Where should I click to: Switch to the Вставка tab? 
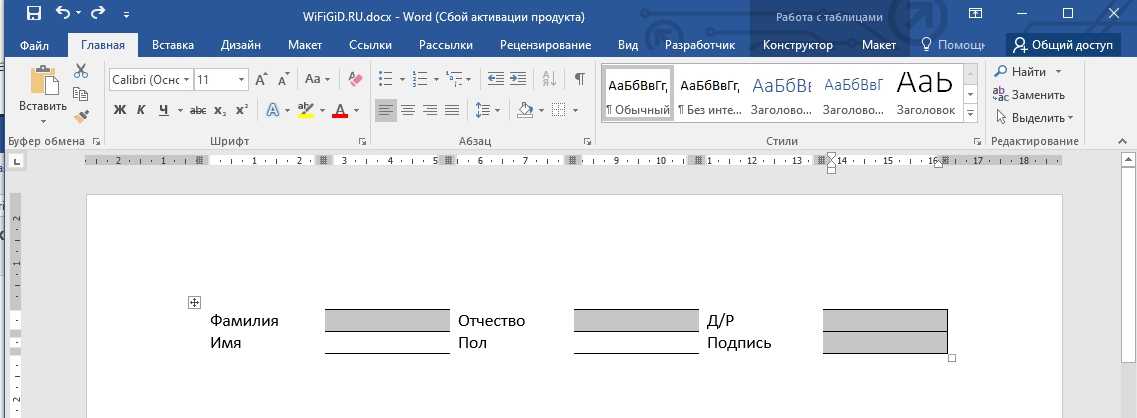[173, 45]
